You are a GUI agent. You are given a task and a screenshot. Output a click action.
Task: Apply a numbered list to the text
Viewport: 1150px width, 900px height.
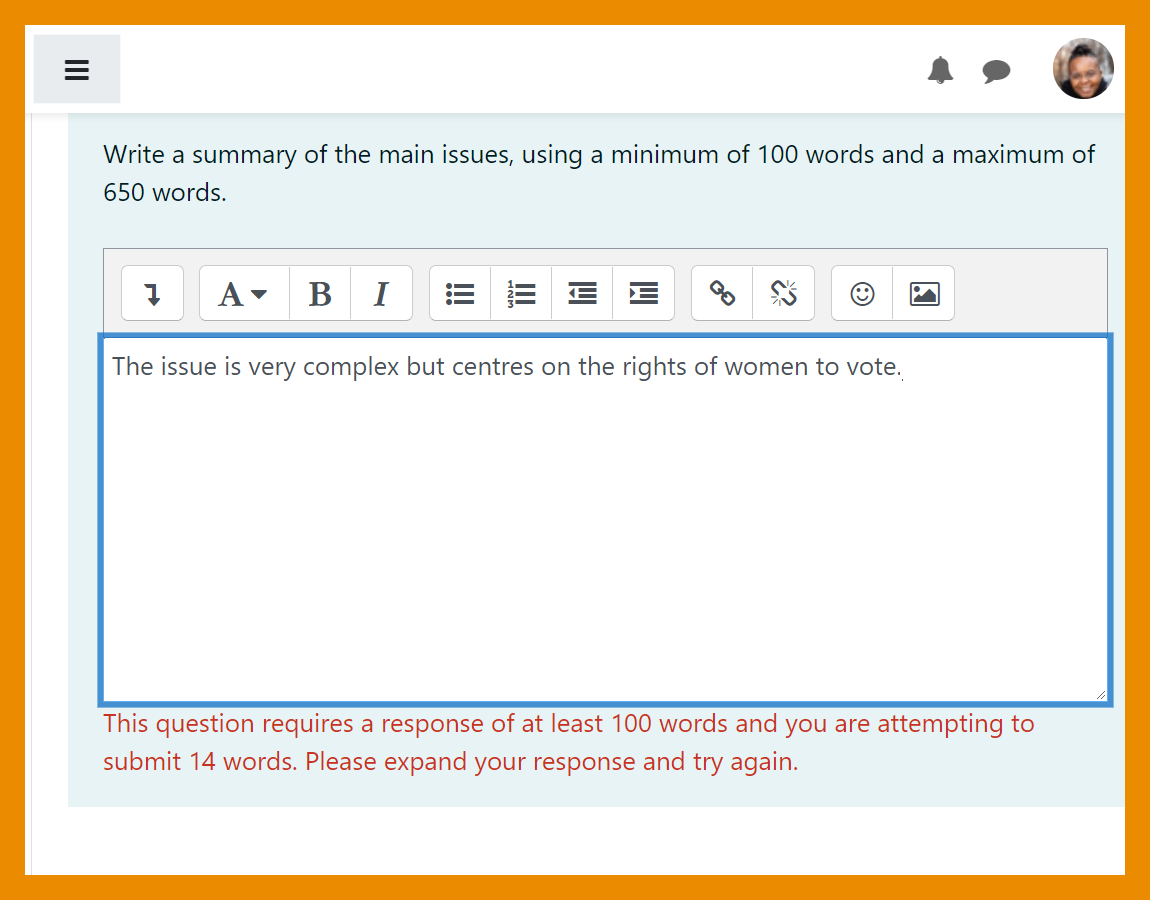[521, 293]
